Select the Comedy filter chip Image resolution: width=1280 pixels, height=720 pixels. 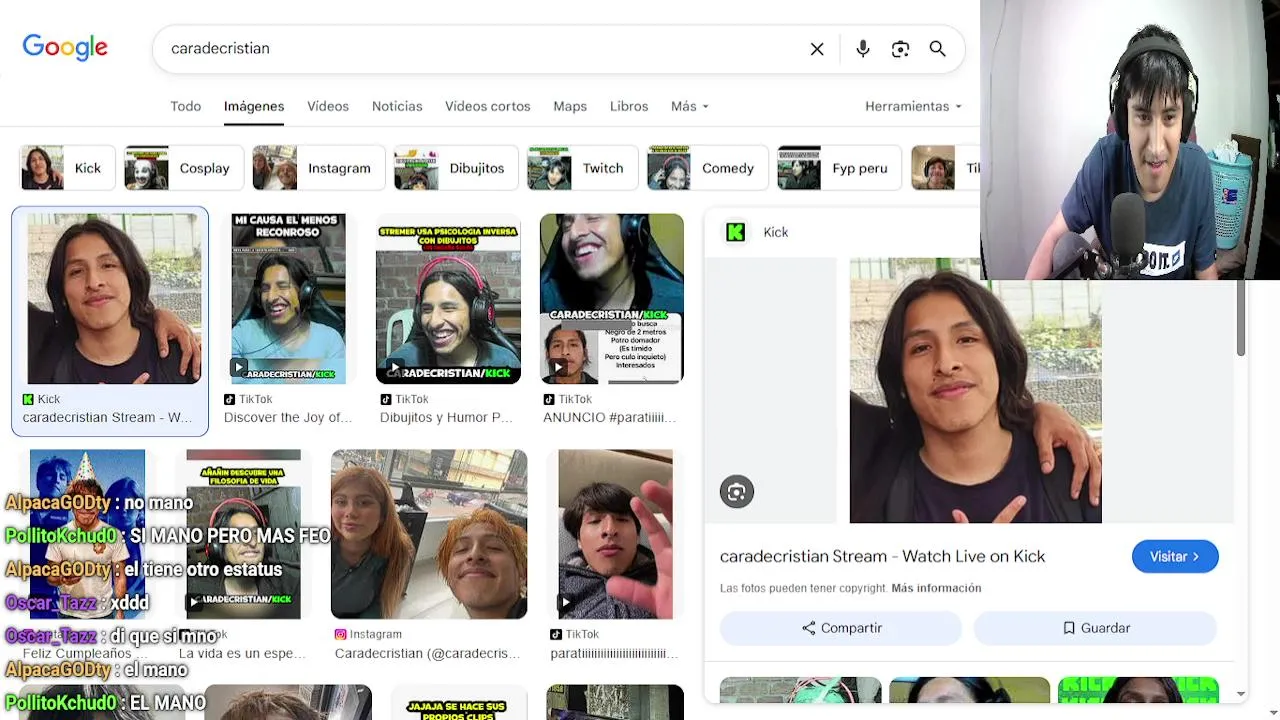point(707,168)
